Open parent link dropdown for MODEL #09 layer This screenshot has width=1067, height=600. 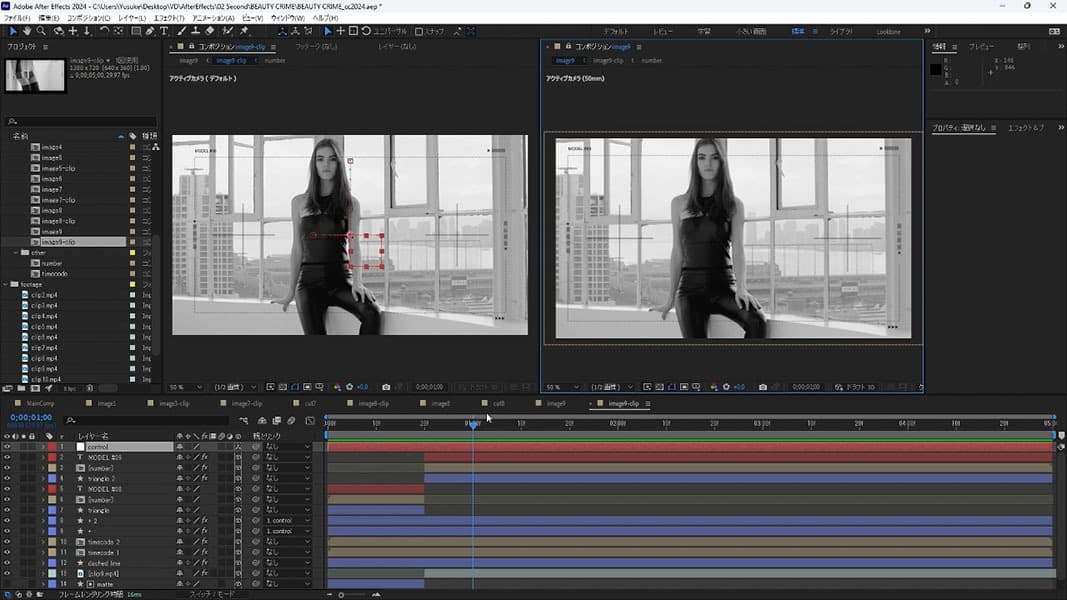pos(288,457)
